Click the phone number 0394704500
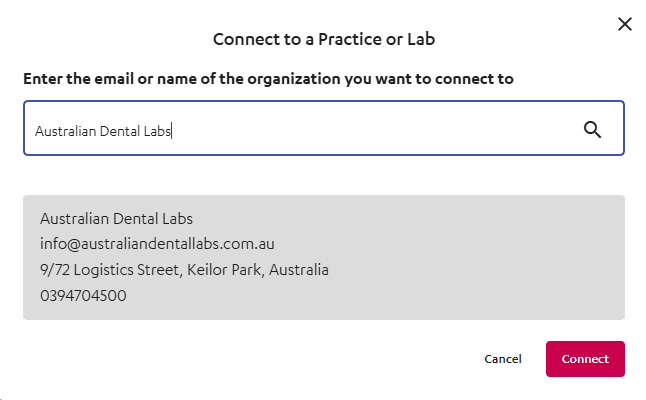 (83, 296)
